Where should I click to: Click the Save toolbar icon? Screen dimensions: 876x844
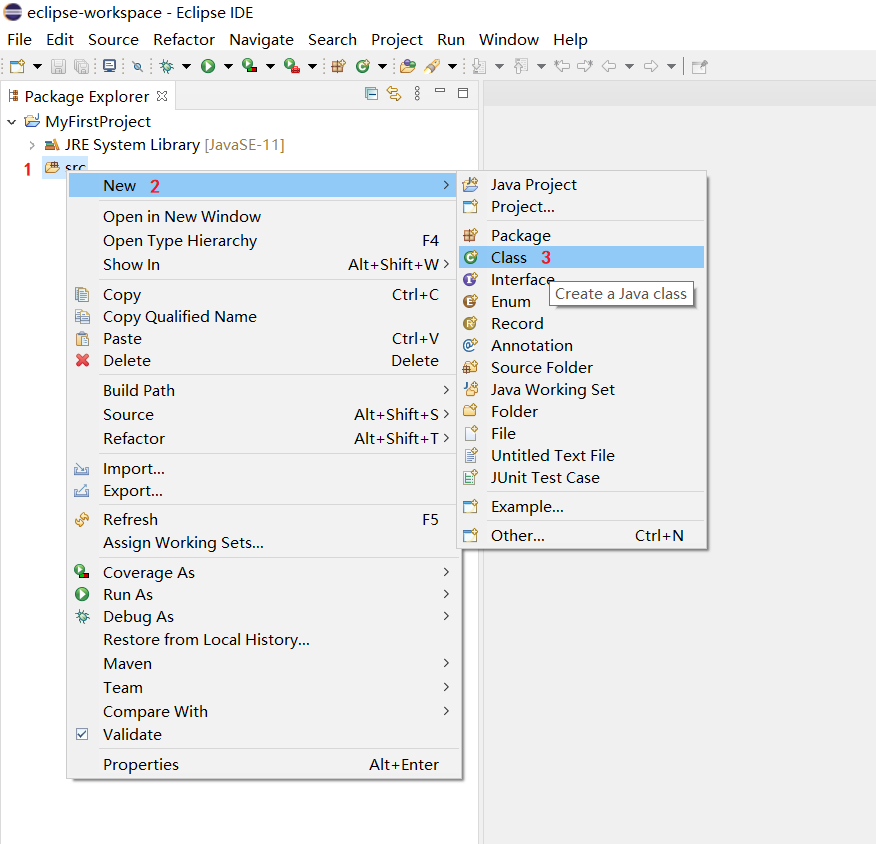coord(59,66)
